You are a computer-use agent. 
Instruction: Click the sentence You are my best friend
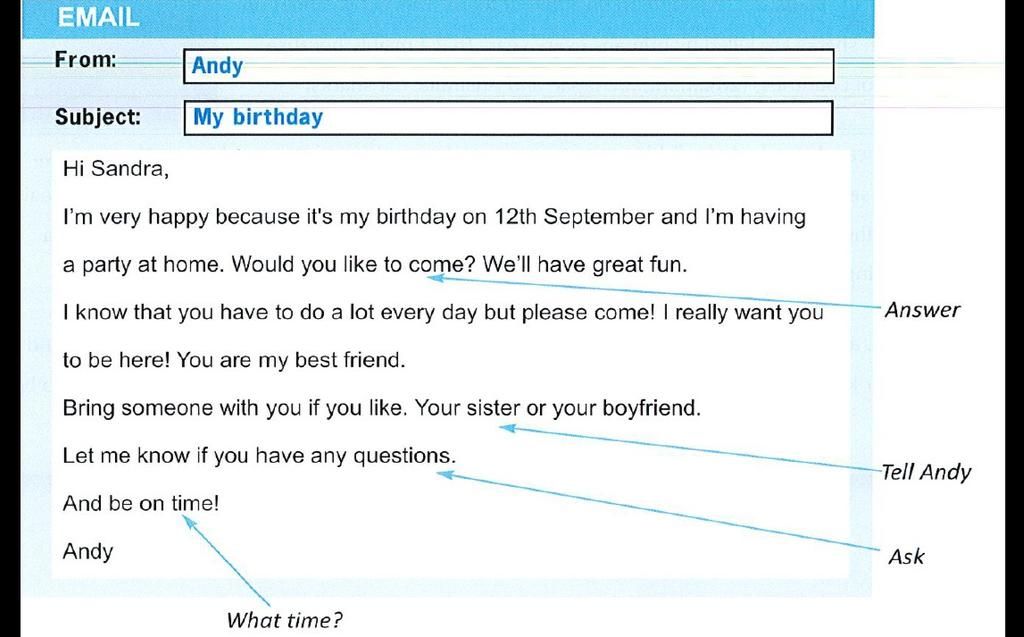pos(291,360)
